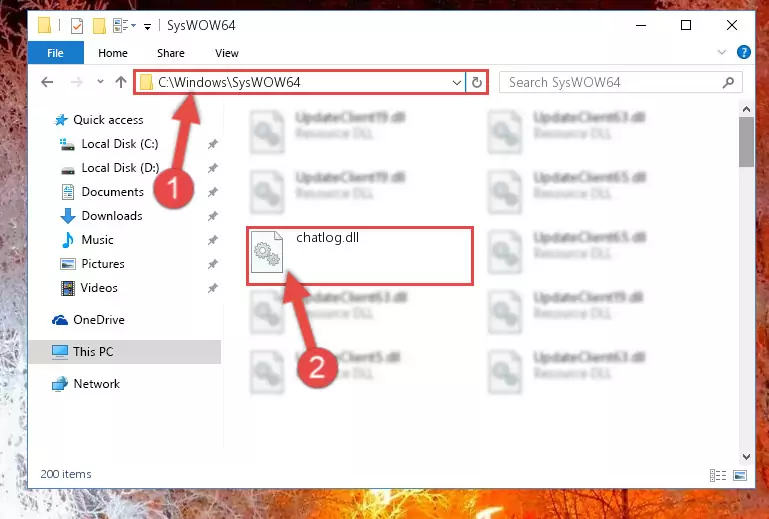Click the scrollbar up arrow
This screenshot has width=769, height=519.
(746, 109)
